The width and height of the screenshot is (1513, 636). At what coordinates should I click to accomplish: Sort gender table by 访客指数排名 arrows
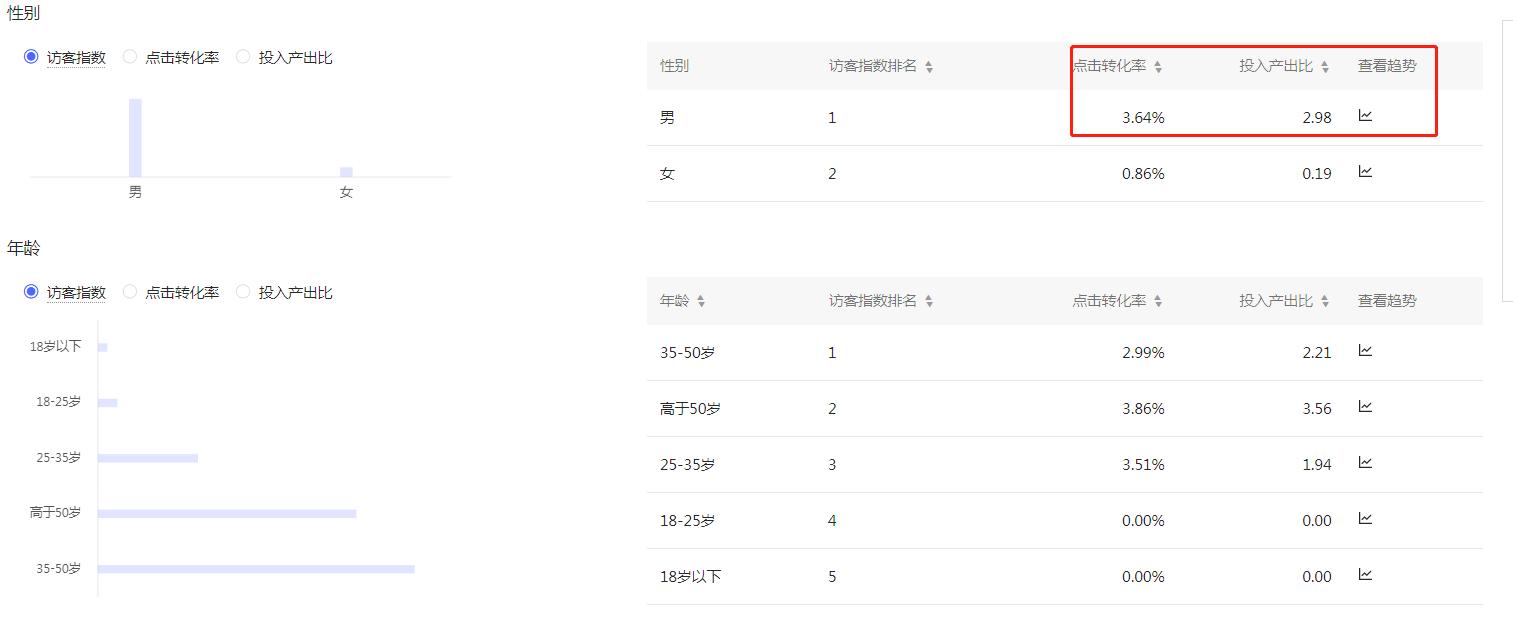point(930,65)
